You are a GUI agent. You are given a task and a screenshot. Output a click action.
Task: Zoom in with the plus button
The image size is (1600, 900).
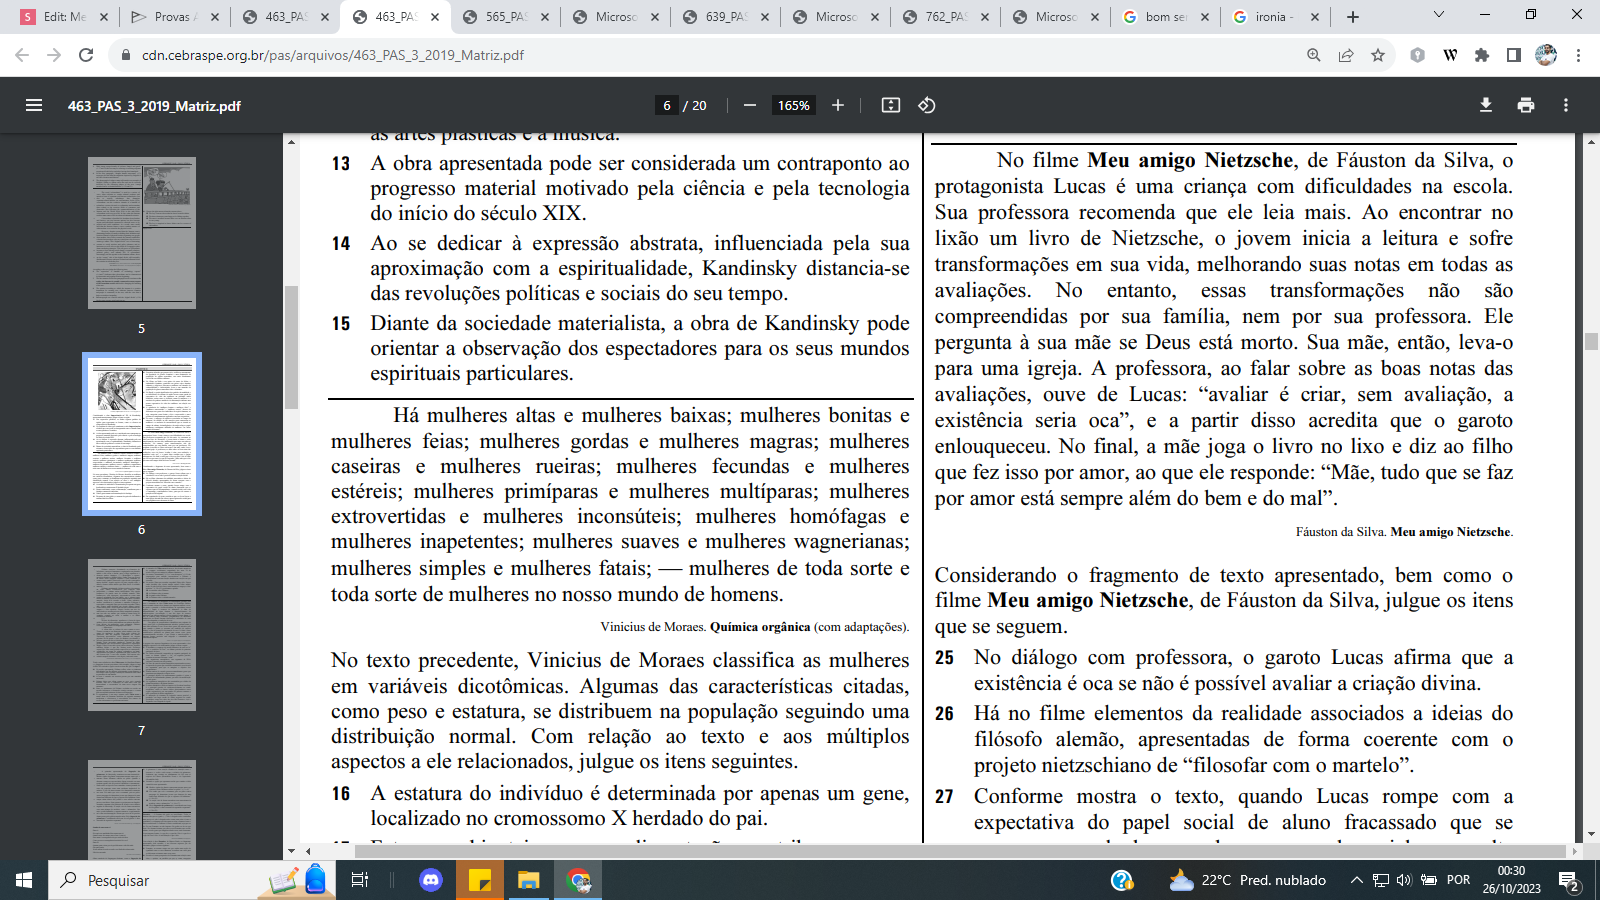pyautogui.click(x=838, y=105)
